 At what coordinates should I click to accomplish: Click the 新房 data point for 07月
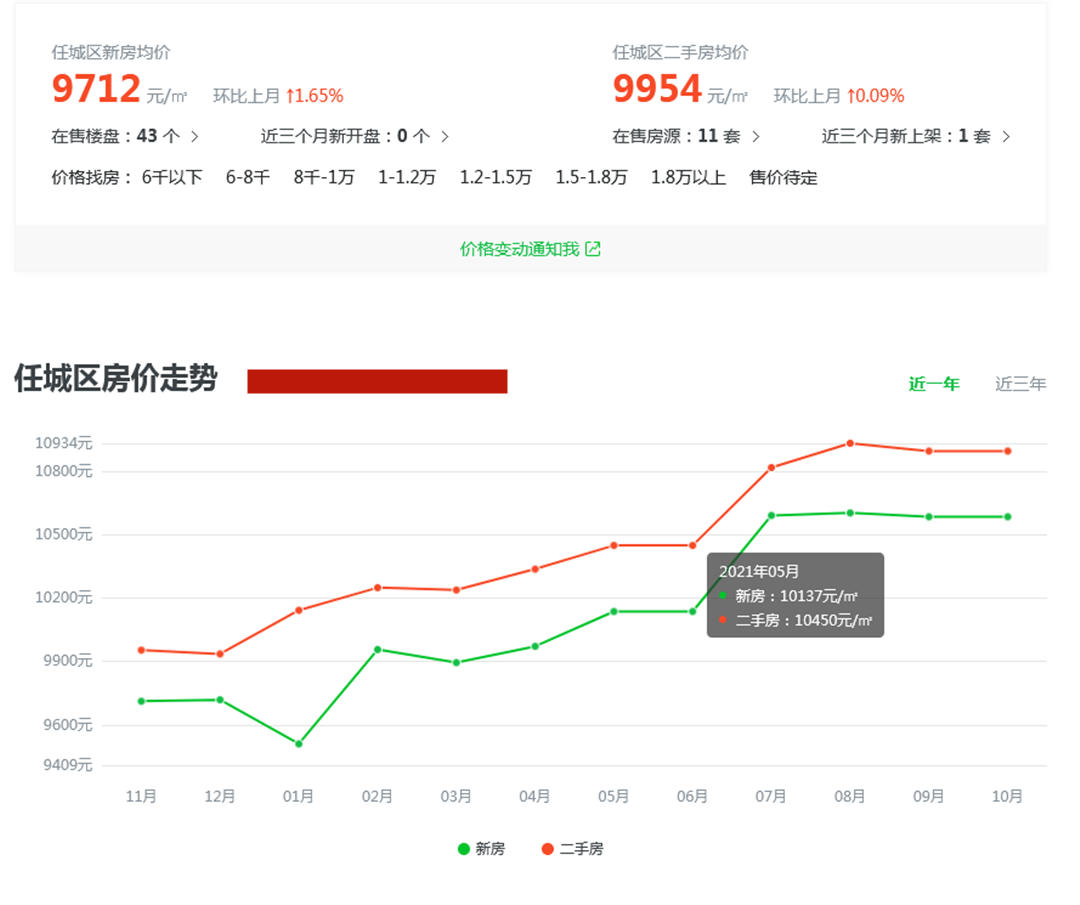(x=771, y=515)
